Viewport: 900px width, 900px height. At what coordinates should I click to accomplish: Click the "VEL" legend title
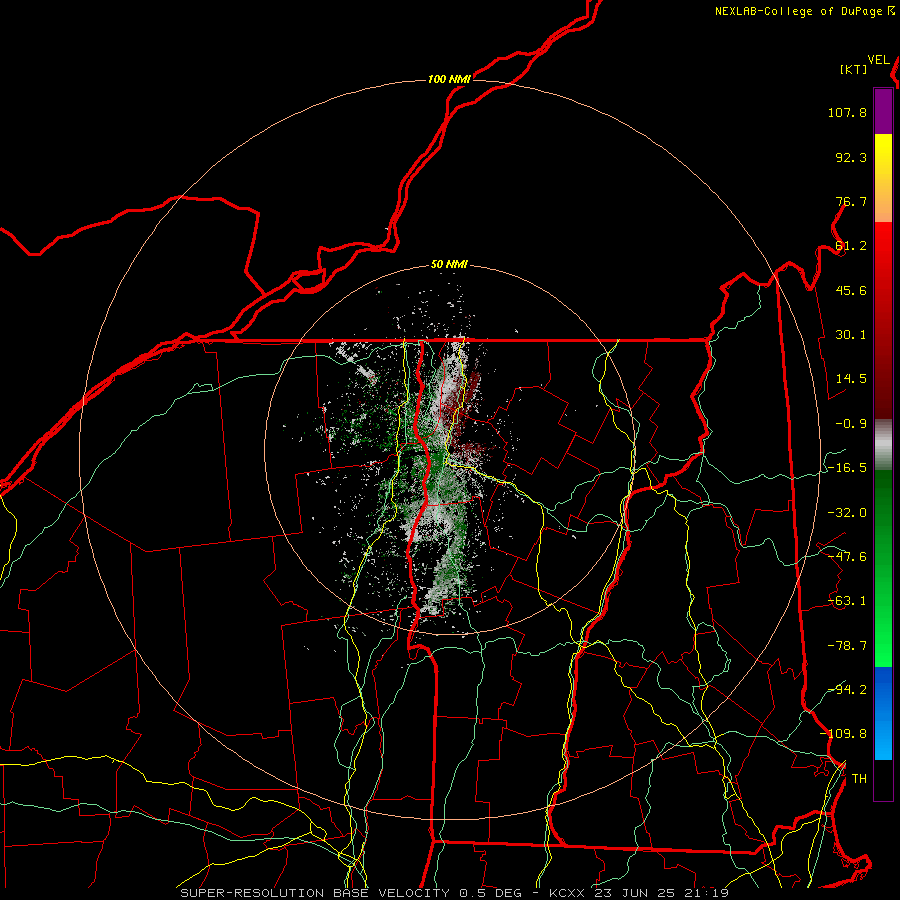pos(879,60)
